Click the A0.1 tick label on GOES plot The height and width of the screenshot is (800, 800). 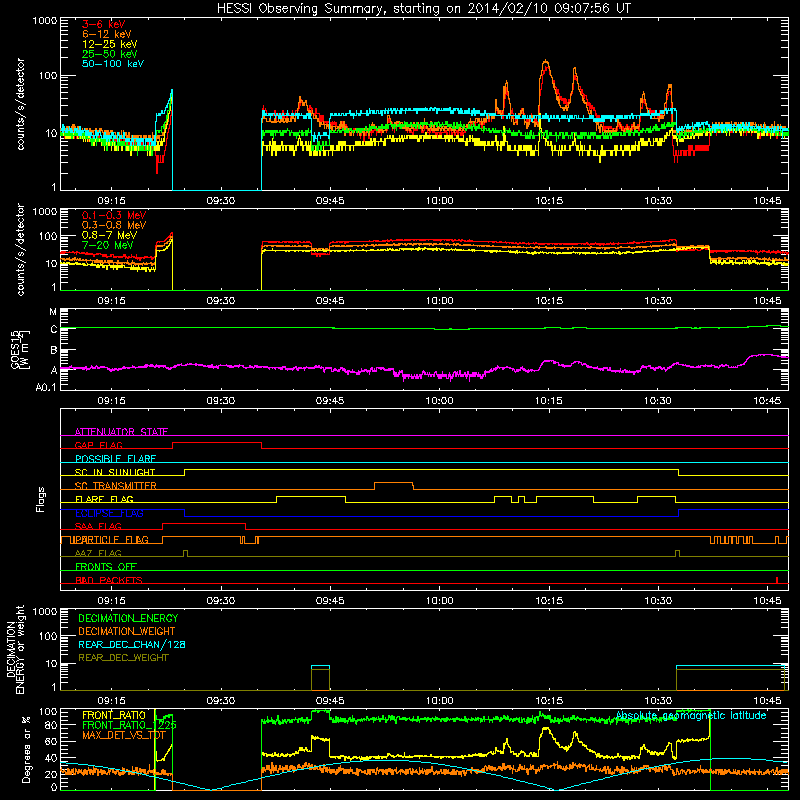click(46, 388)
